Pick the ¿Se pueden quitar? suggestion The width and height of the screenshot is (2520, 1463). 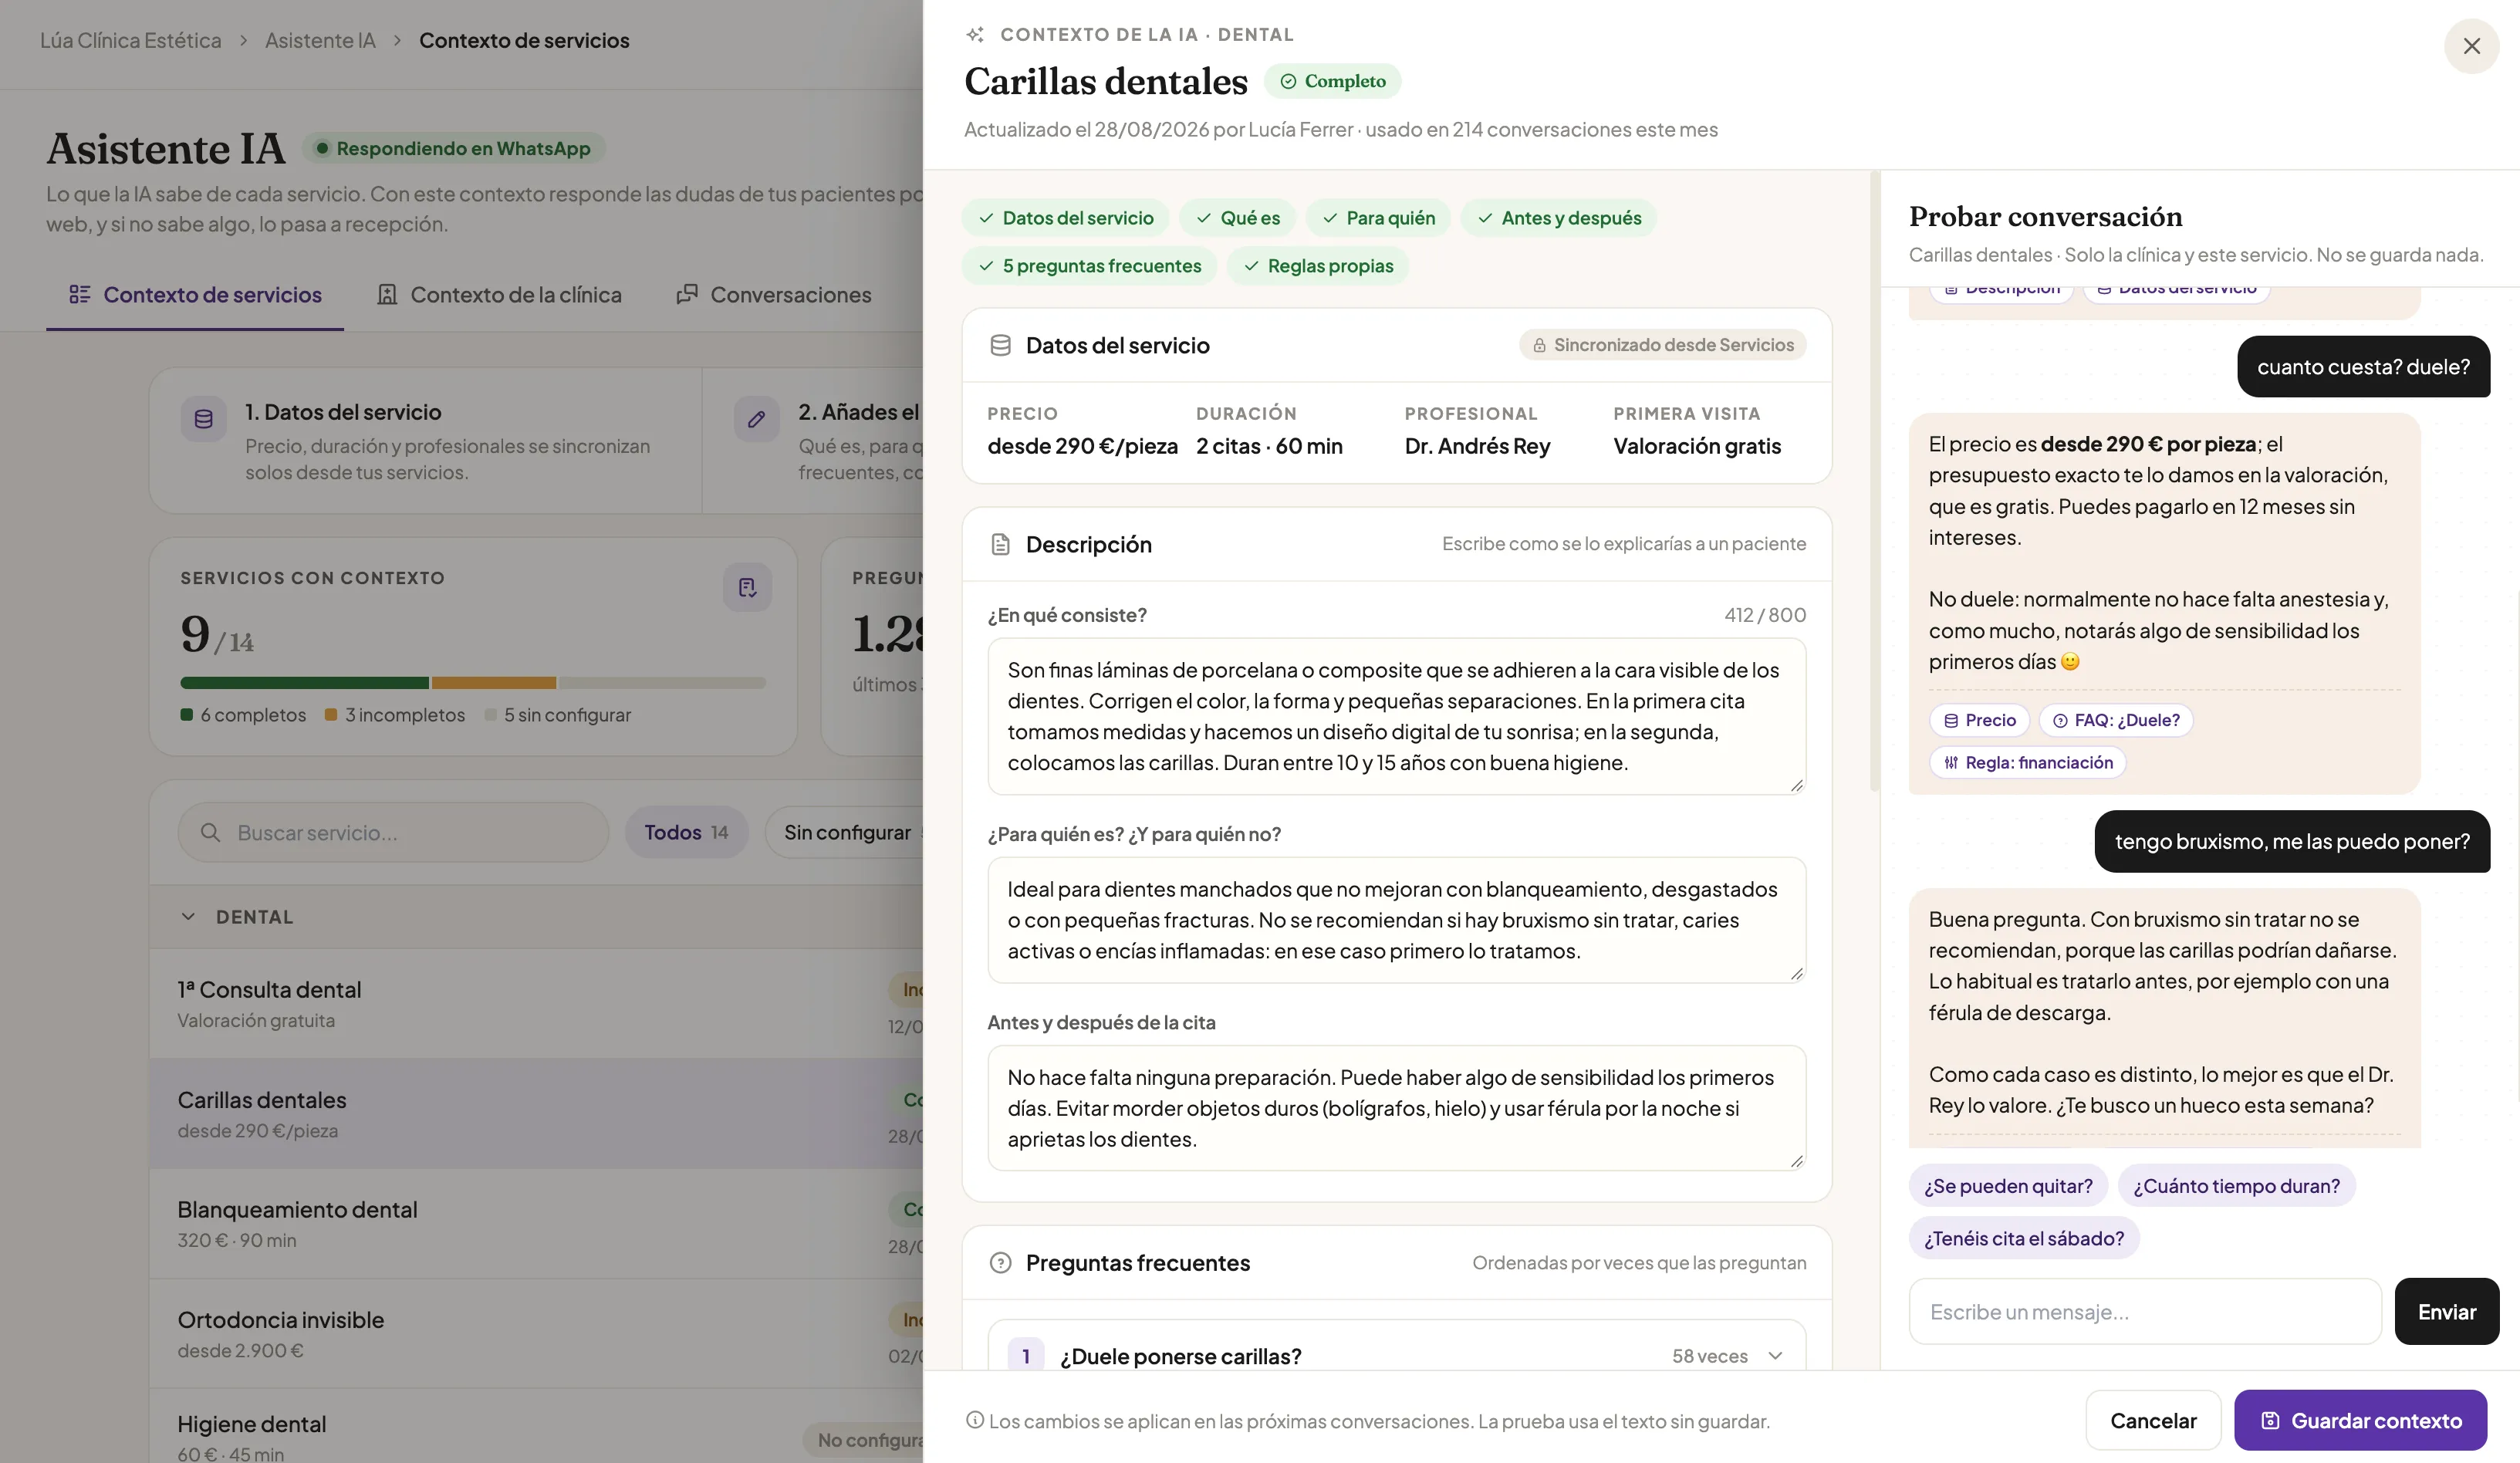2008,1186
